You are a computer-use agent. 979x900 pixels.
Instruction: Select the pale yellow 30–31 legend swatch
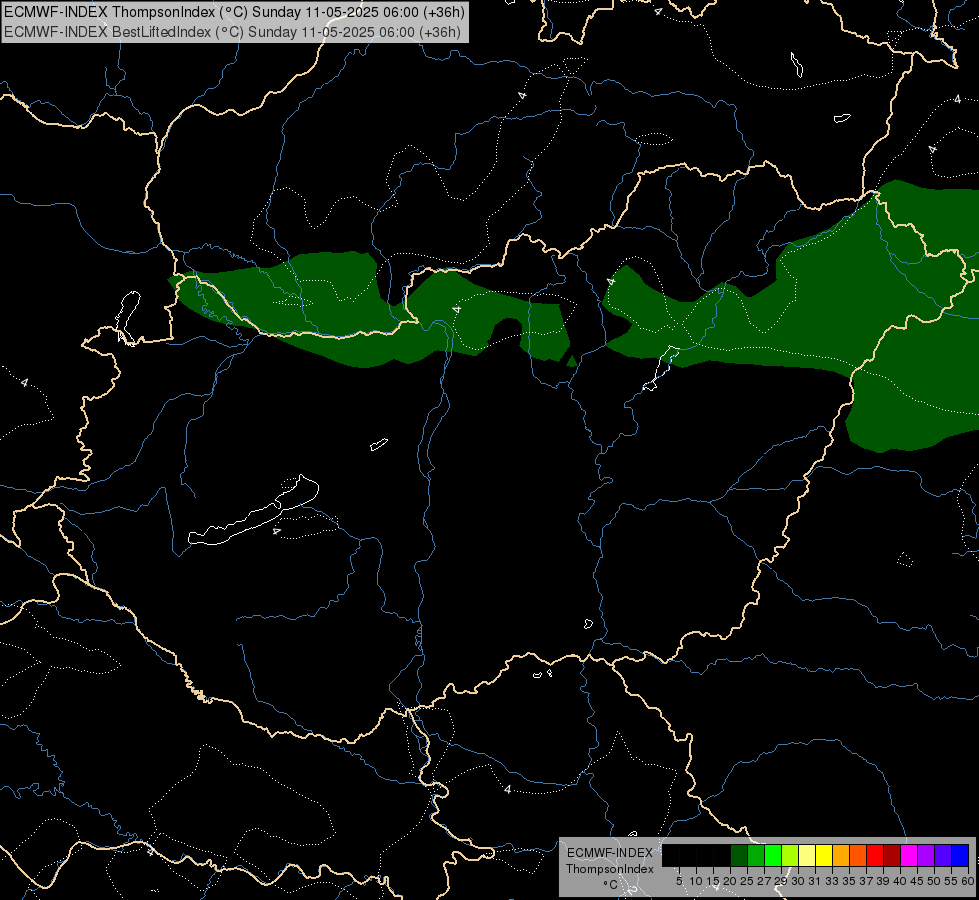[x=807, y=855]
